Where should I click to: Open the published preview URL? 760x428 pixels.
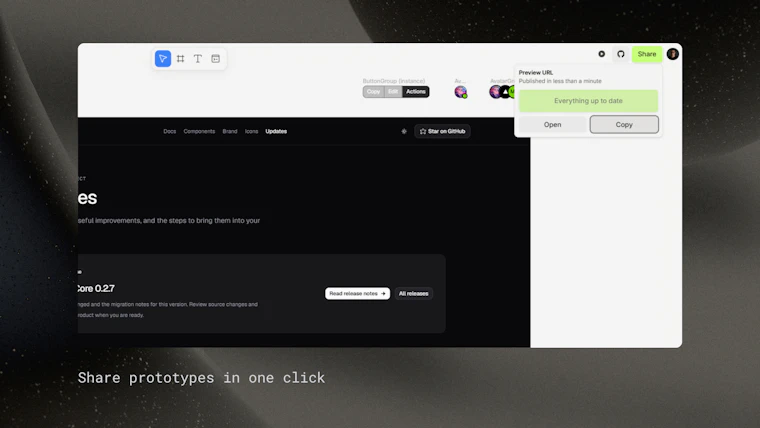coord(553,125)
